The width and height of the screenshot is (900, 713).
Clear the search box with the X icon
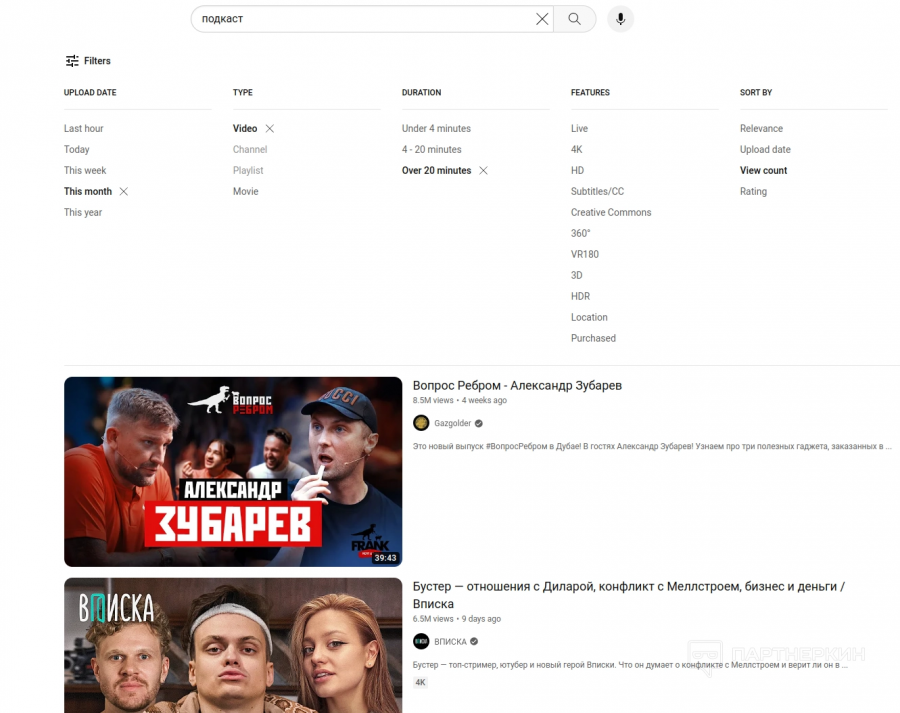pyautogui.click(x=542, y=19)
